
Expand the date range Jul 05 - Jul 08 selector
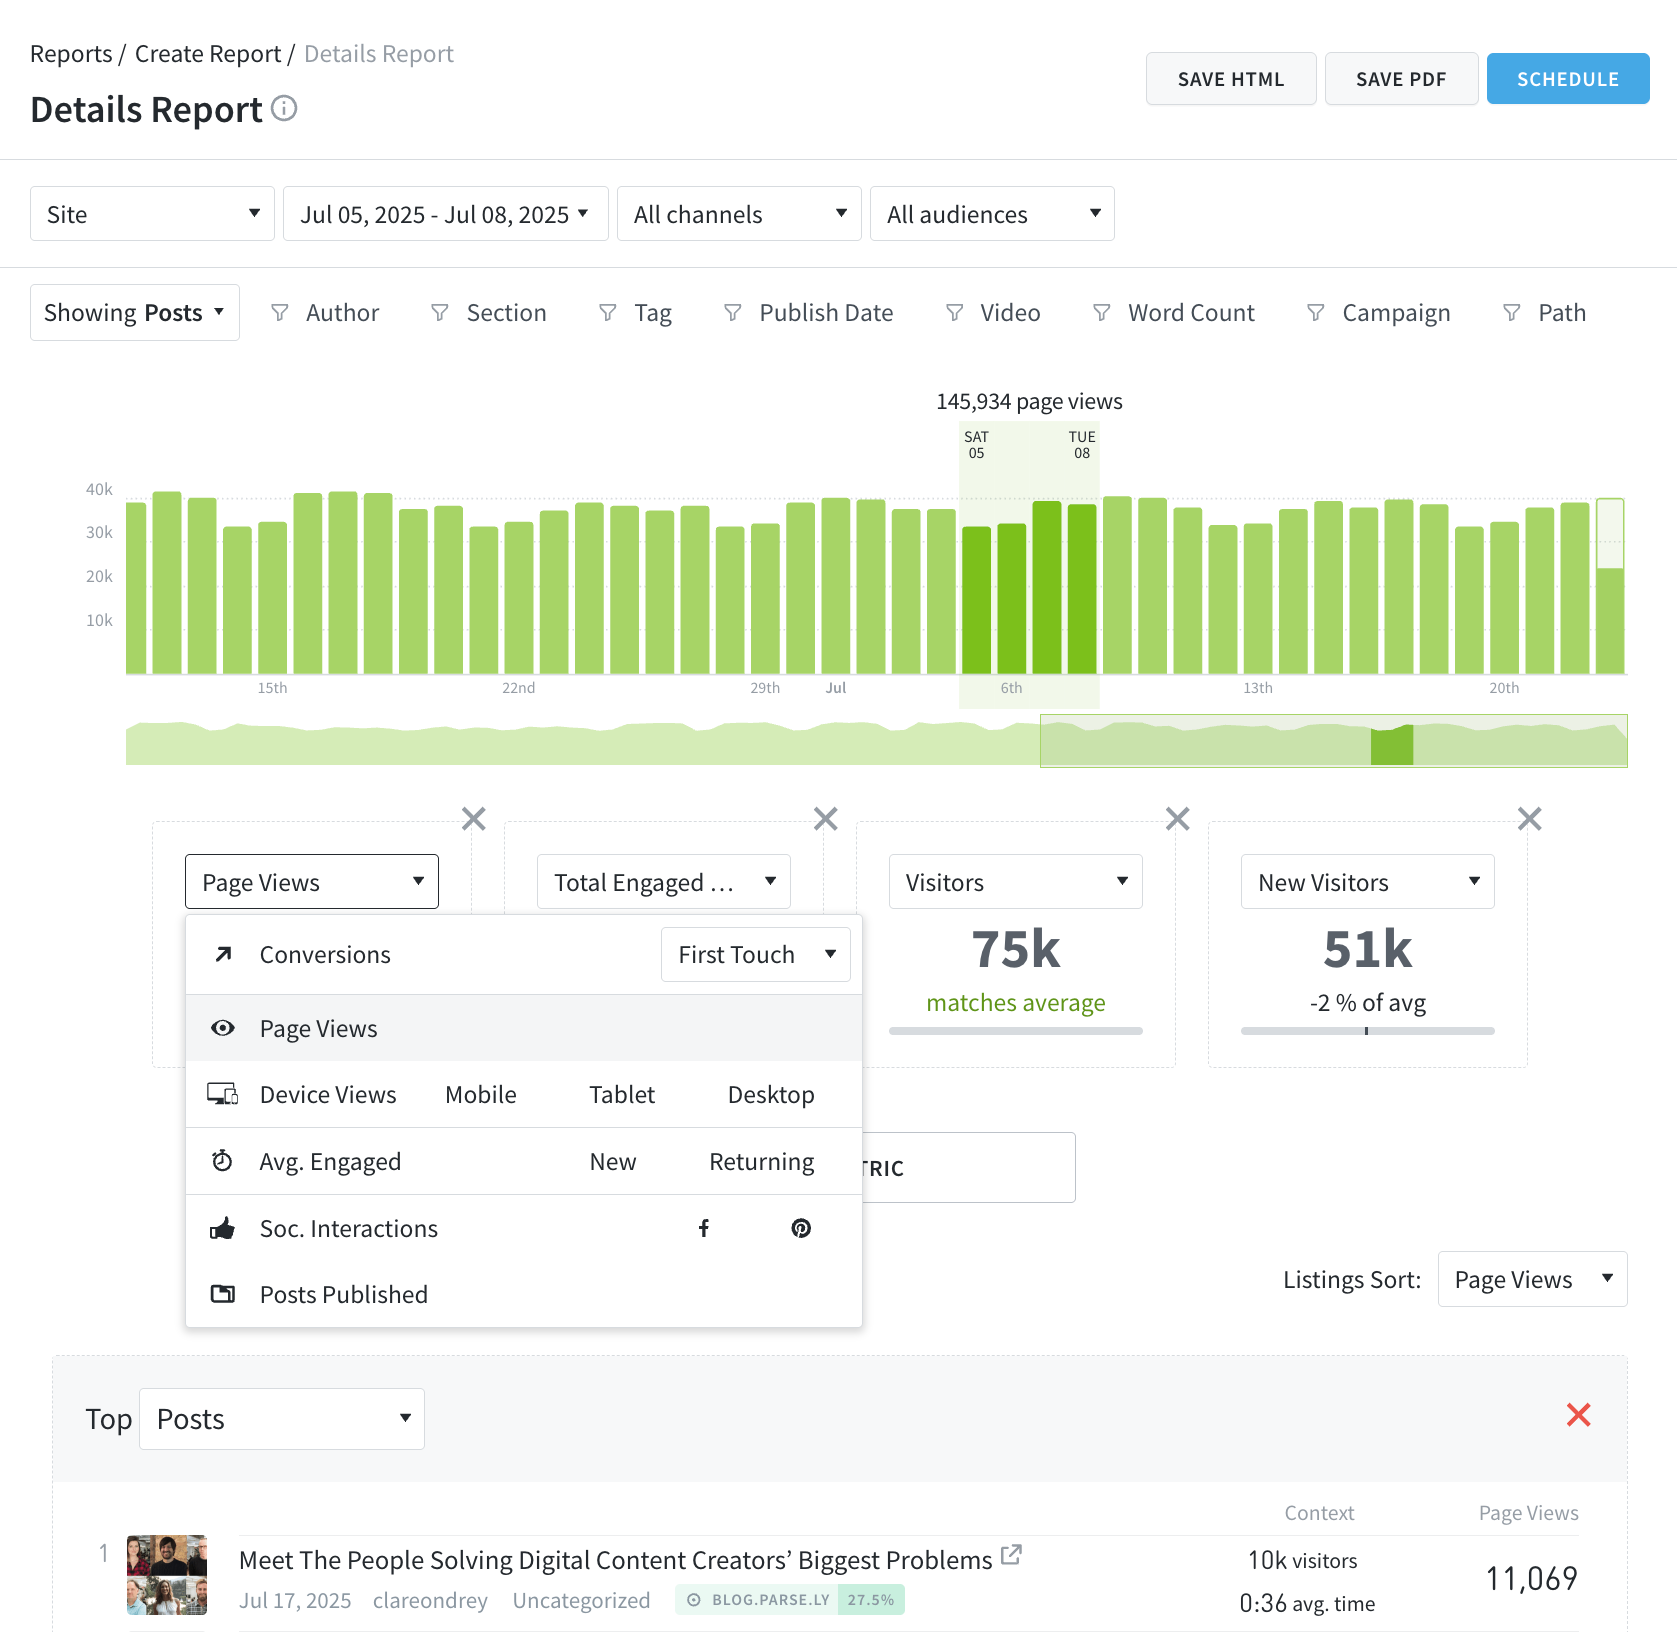point(446,214)
